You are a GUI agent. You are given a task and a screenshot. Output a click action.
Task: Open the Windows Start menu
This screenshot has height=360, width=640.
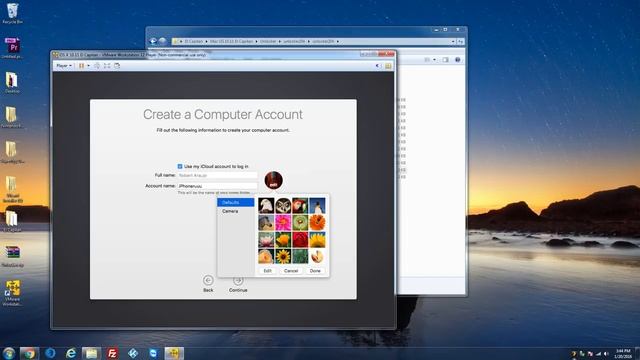coord(9,353)
